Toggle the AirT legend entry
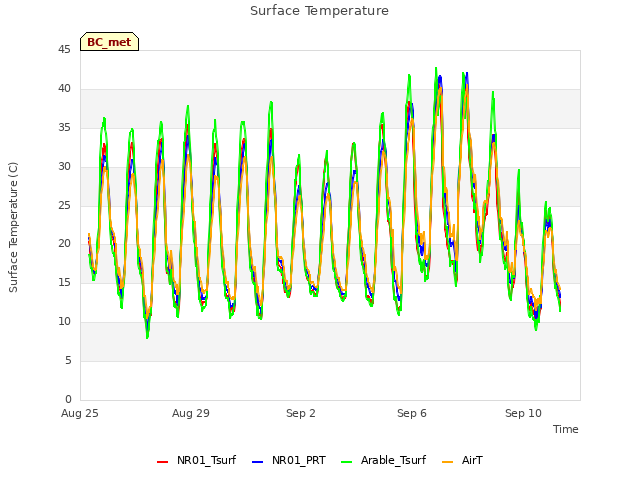The image size is (640, 480). (462, 460)
